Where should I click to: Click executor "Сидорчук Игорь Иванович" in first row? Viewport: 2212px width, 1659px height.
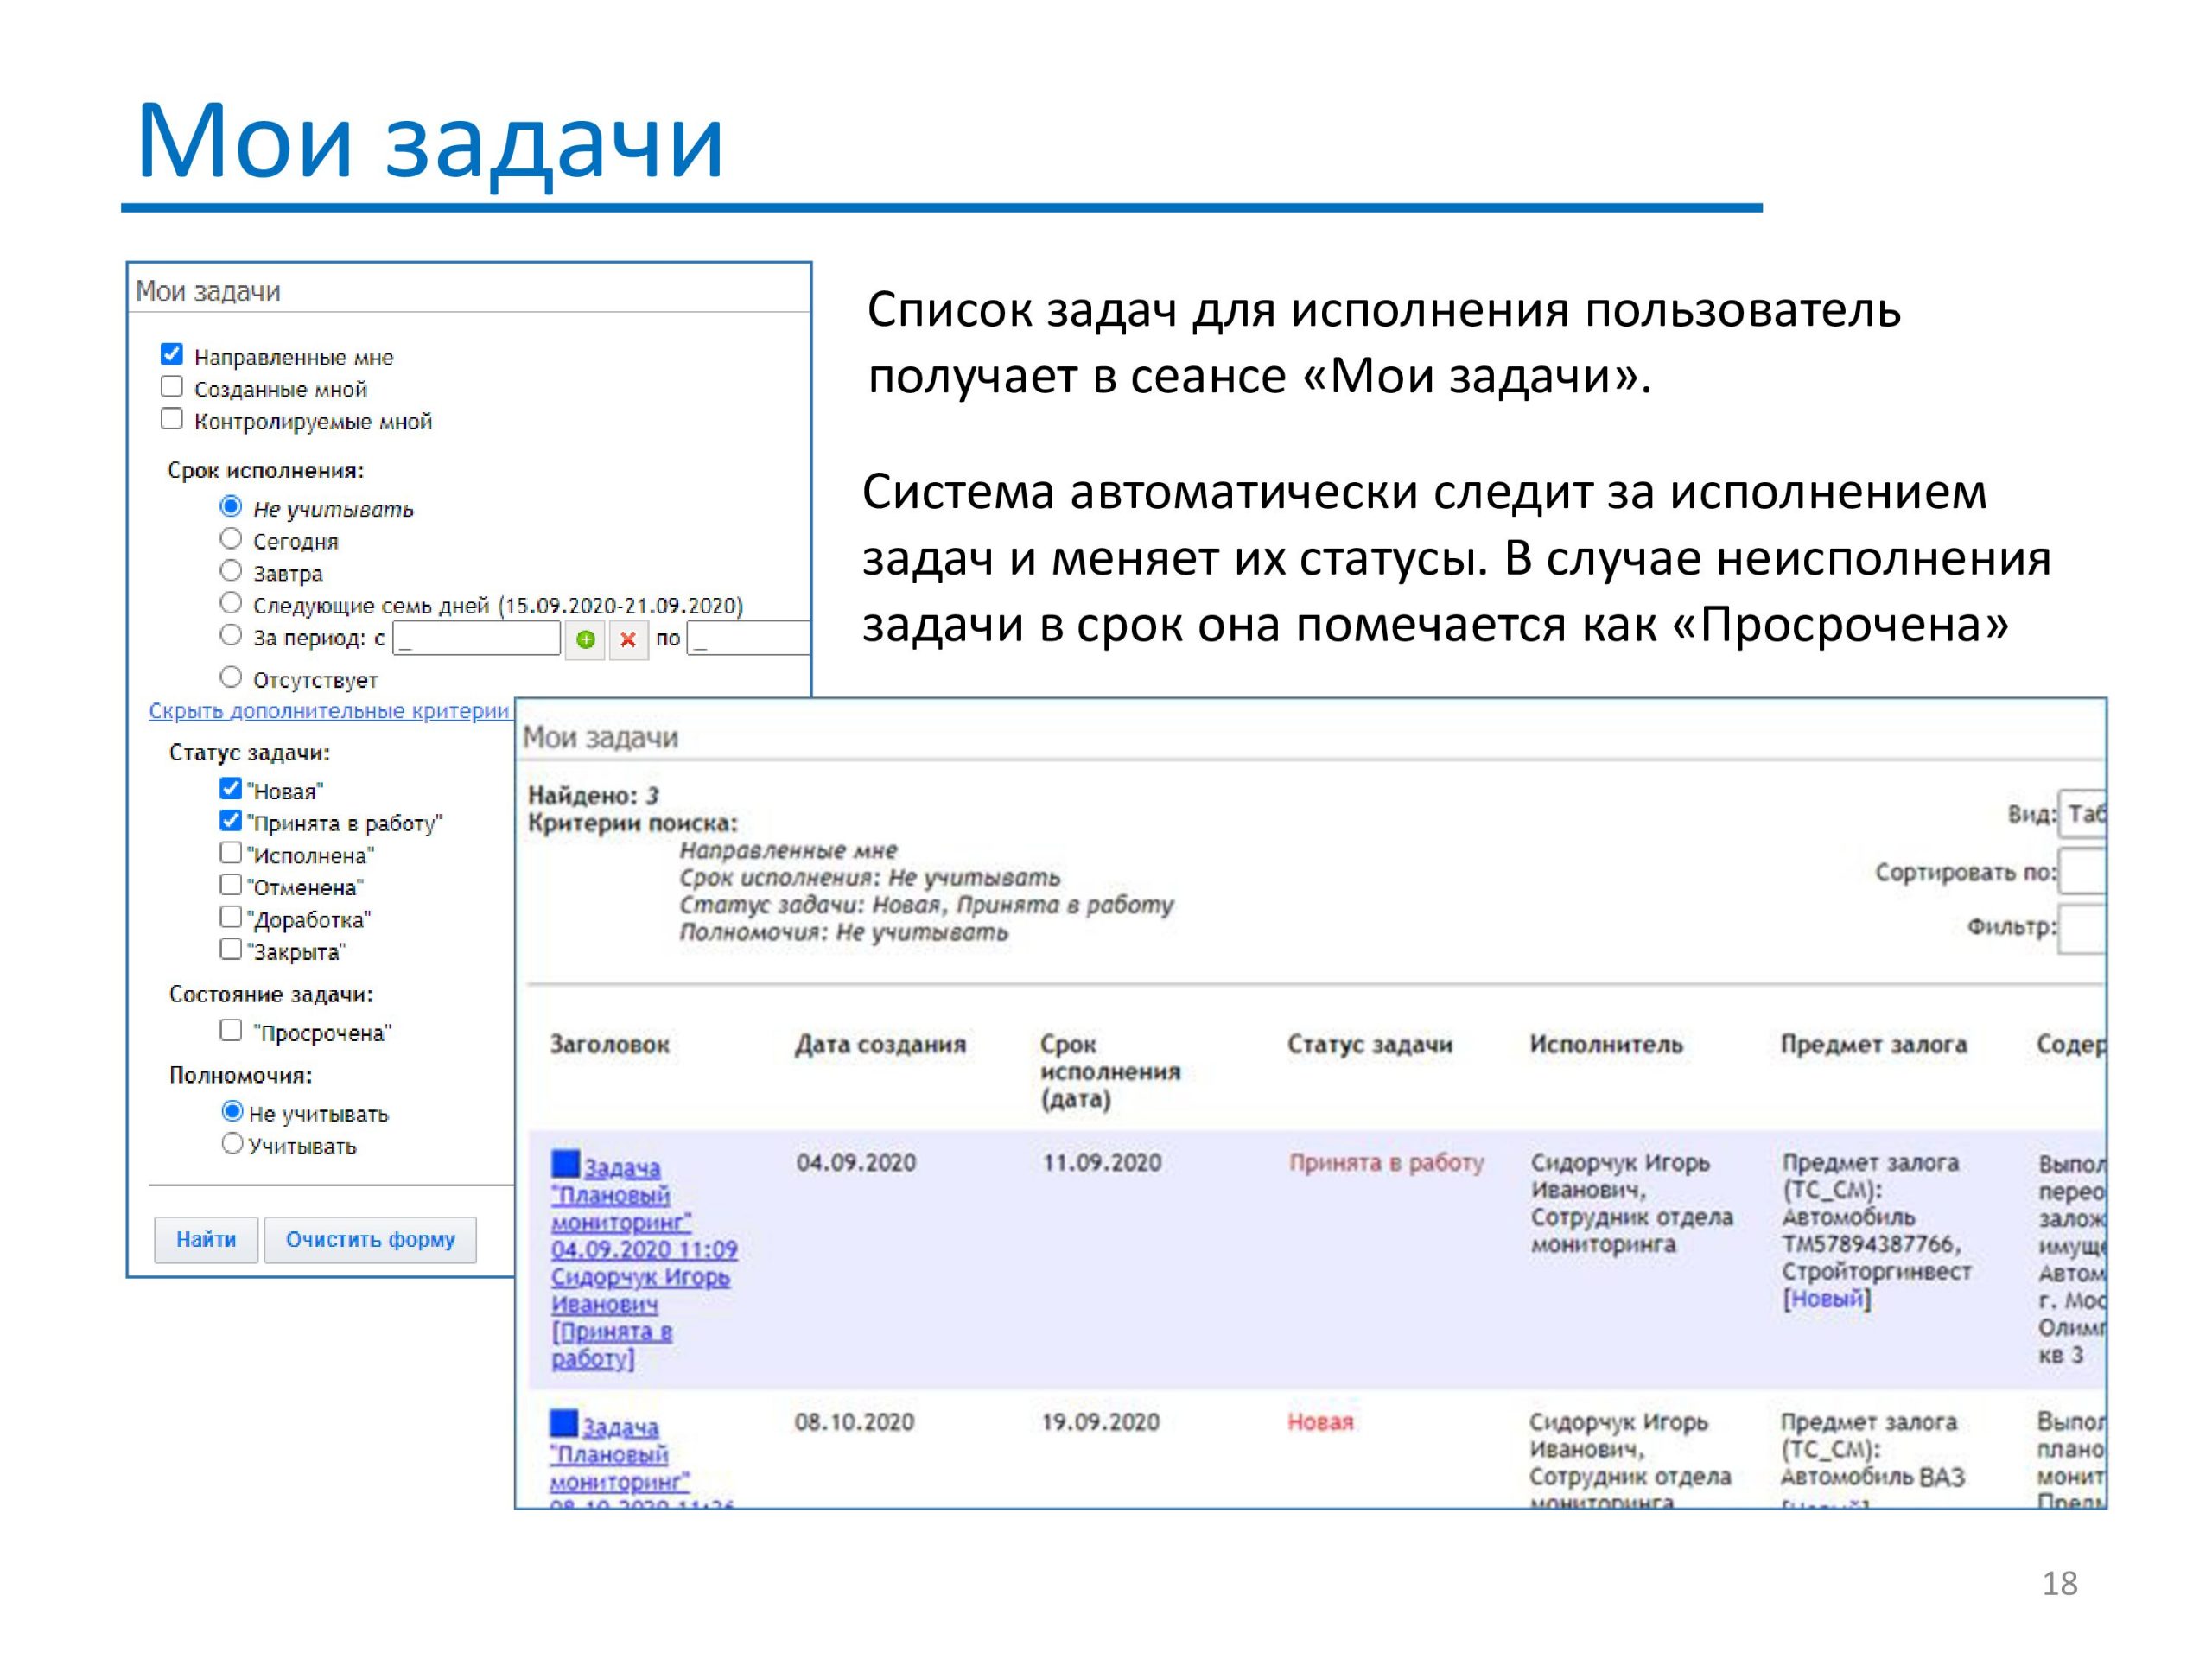[1620, 1177]
